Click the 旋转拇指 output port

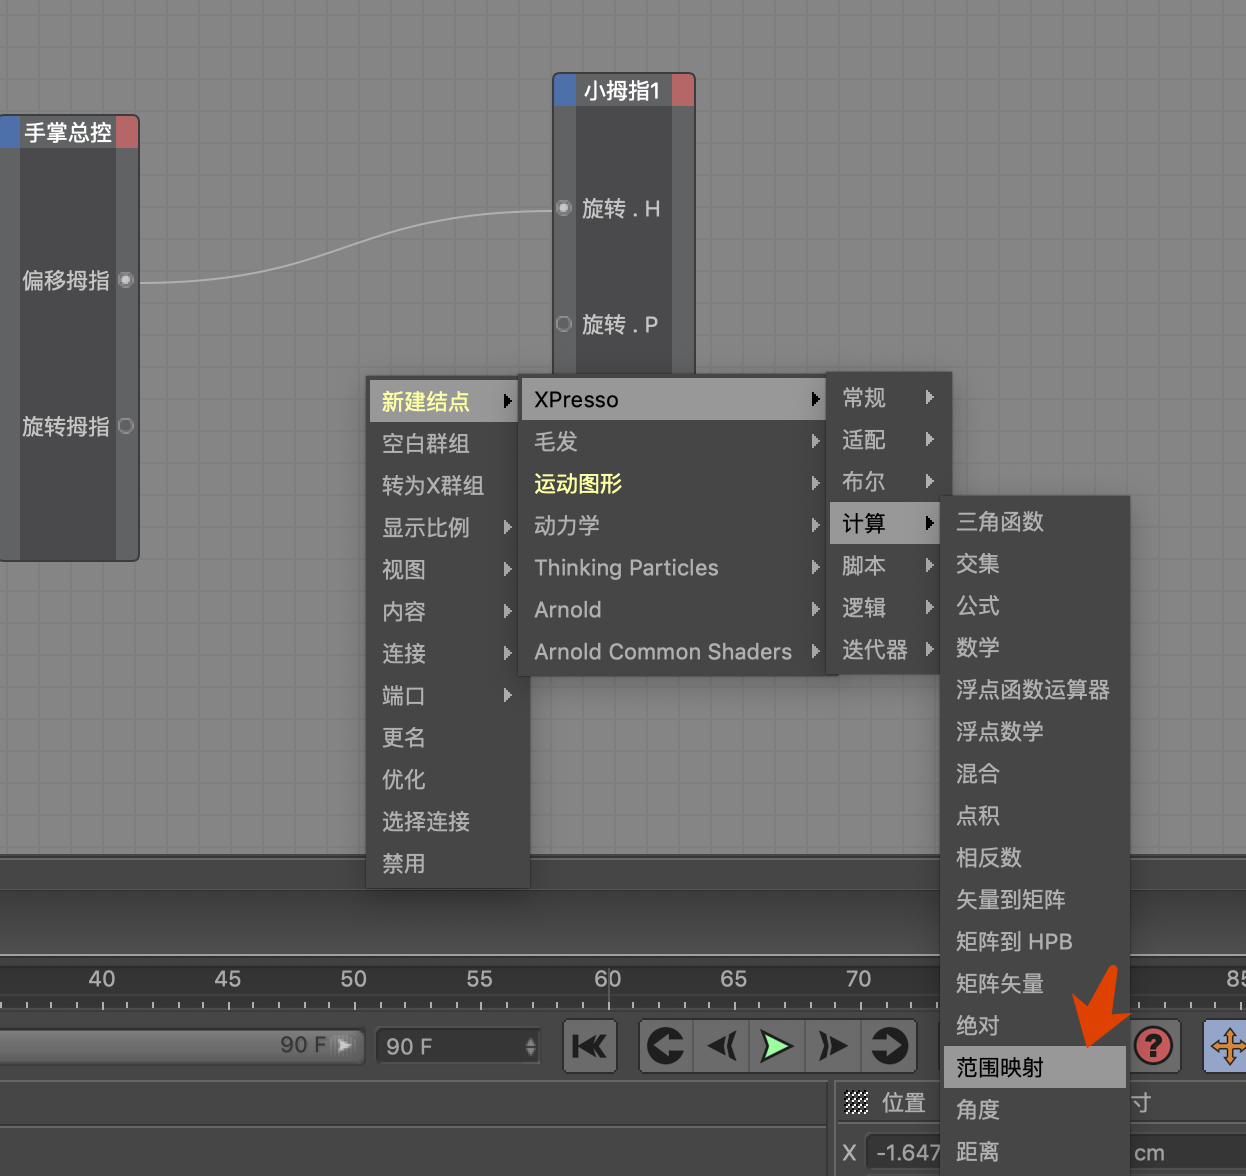126,426
